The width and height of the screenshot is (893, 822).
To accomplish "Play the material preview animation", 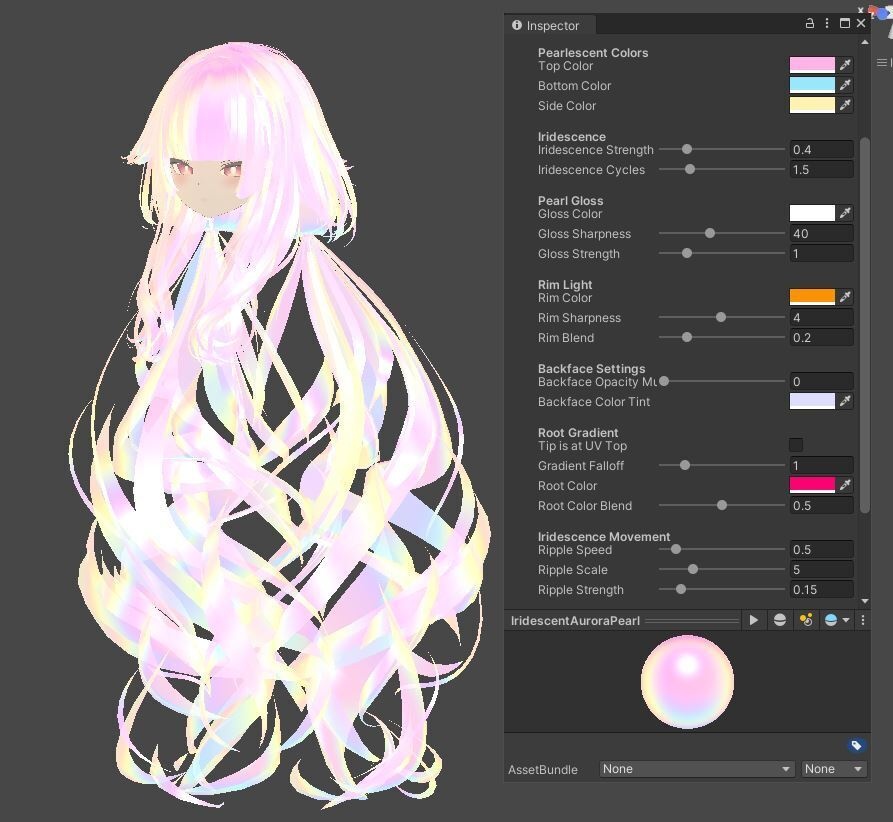I will pos(753,620).
